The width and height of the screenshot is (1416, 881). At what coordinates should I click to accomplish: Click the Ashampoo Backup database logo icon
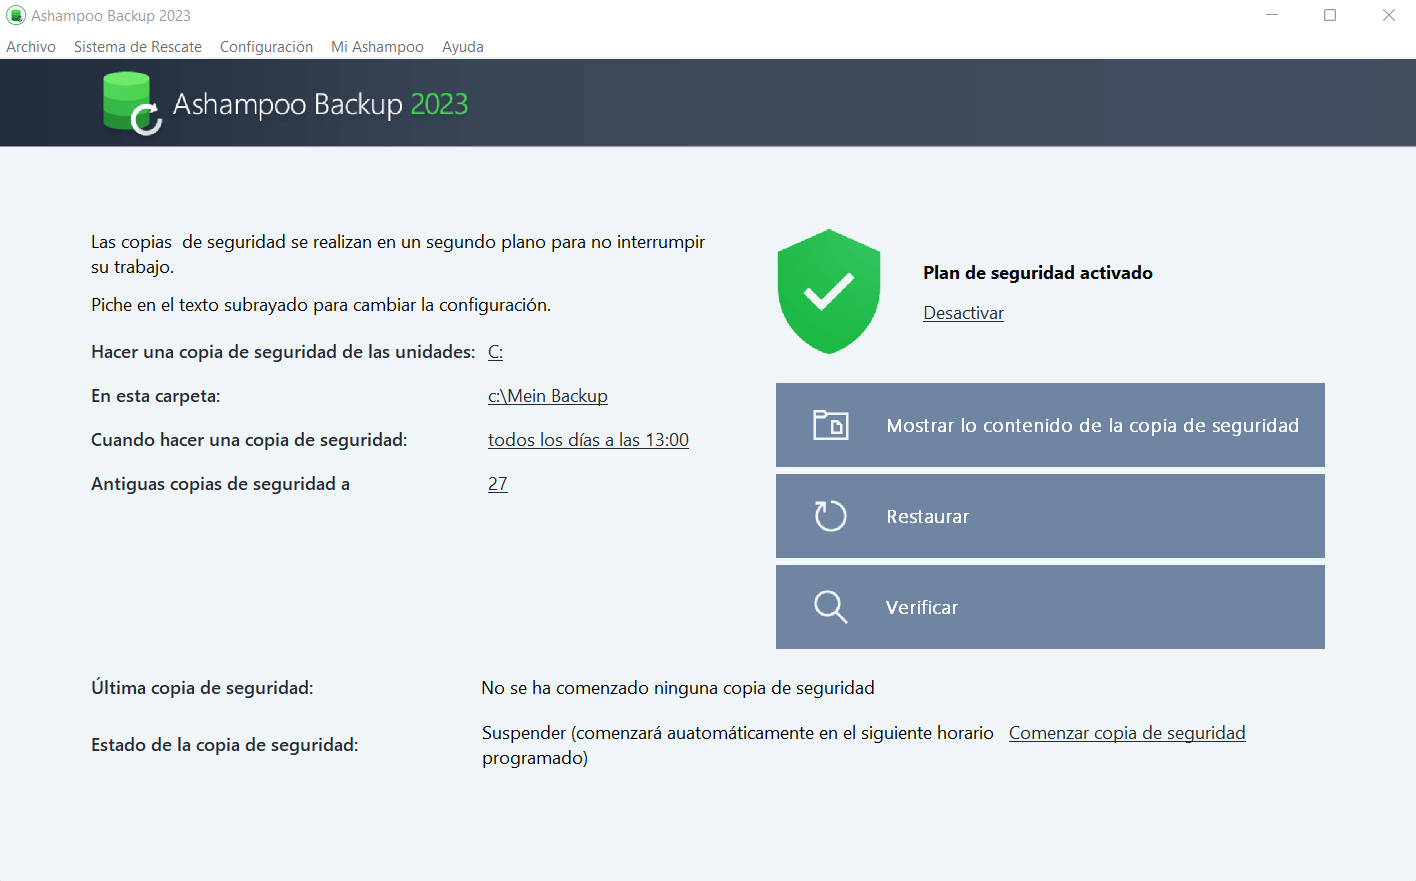(x=132, y=103)
